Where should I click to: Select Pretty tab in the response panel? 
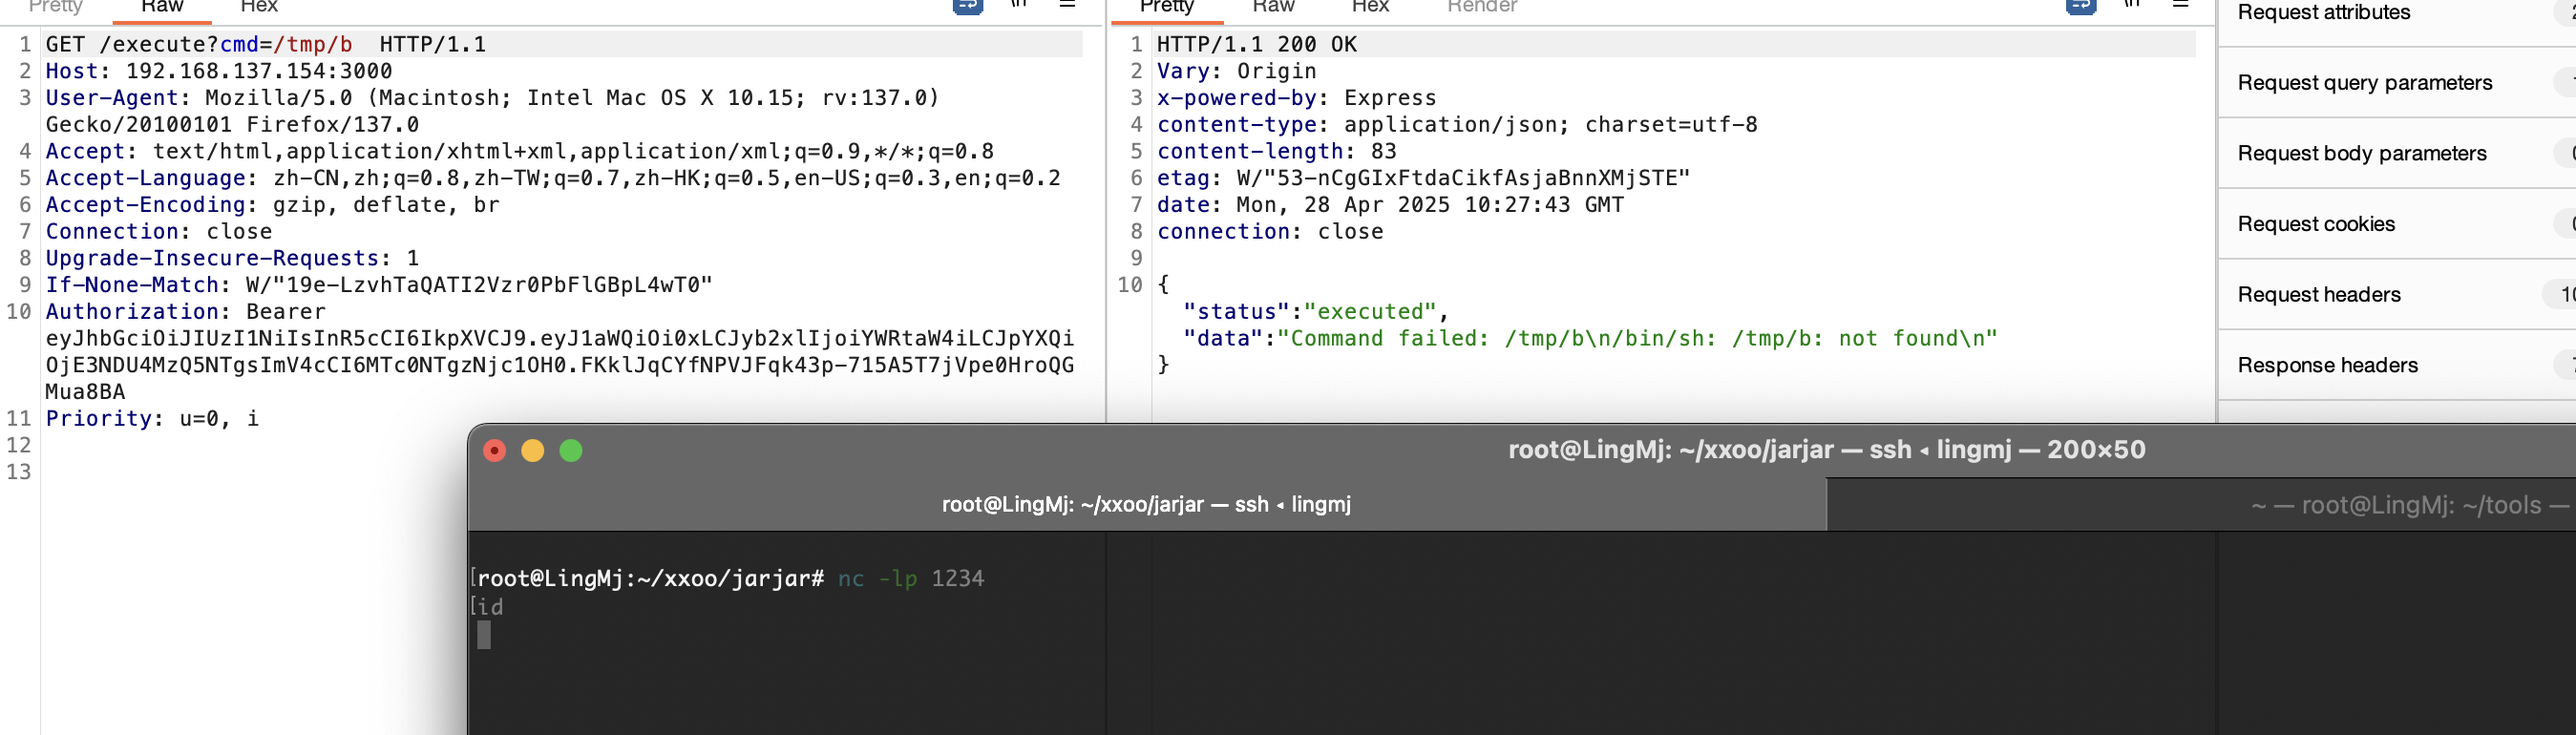[x=1167, y=7]
